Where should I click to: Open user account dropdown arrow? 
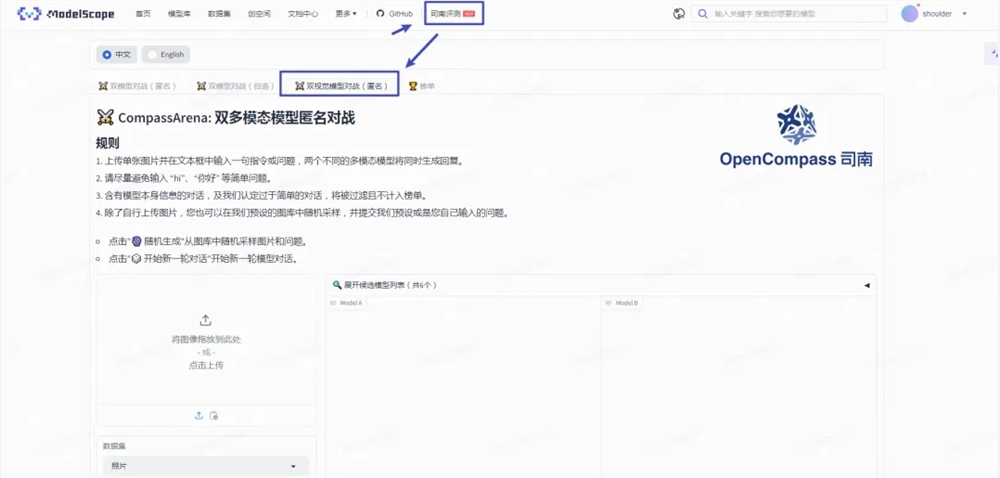point(964,14)
